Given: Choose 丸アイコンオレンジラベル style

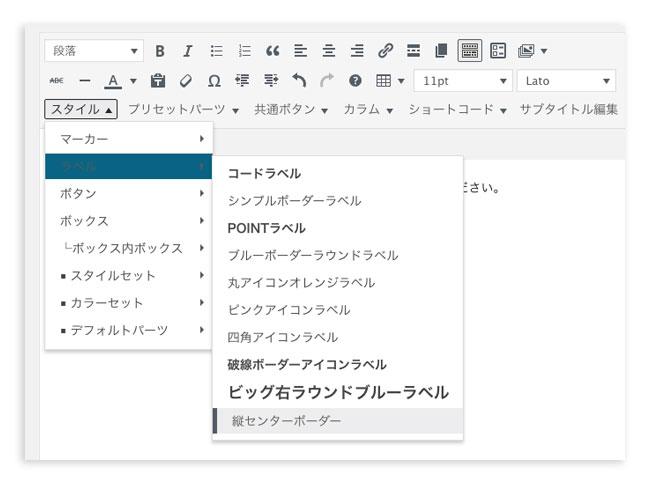Looking at the screenshot, I should coord(338,283).
